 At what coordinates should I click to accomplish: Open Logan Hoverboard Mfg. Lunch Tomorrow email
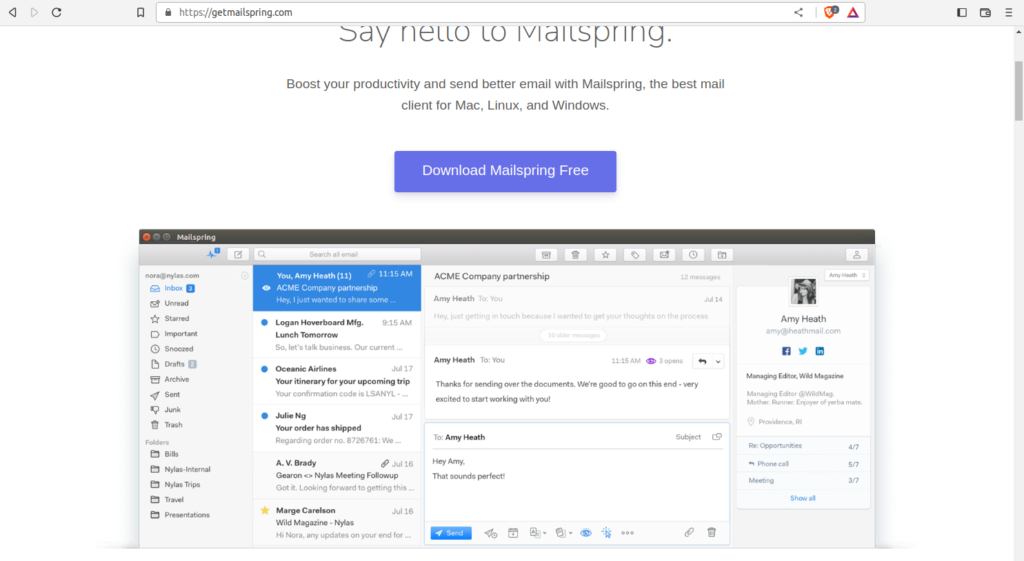click(x=337, y=334)
